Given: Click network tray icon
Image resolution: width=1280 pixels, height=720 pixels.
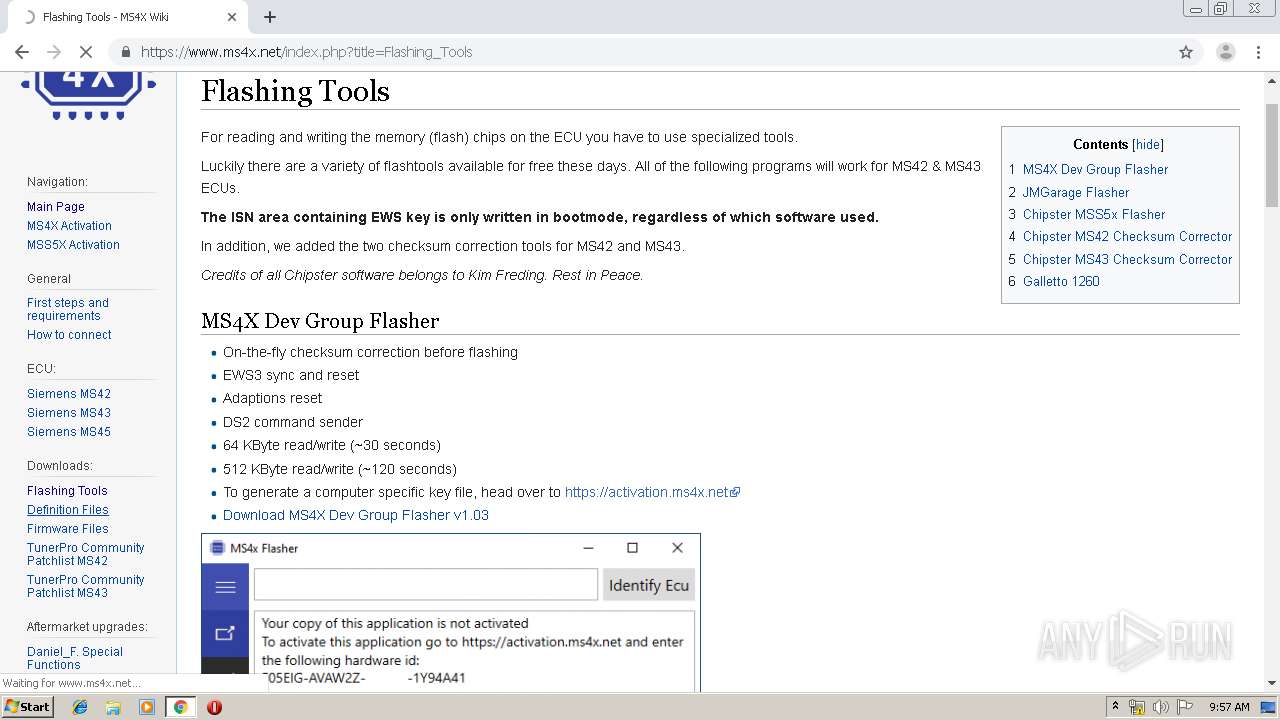Looking at the screenshot, I should coord(1138,707).
